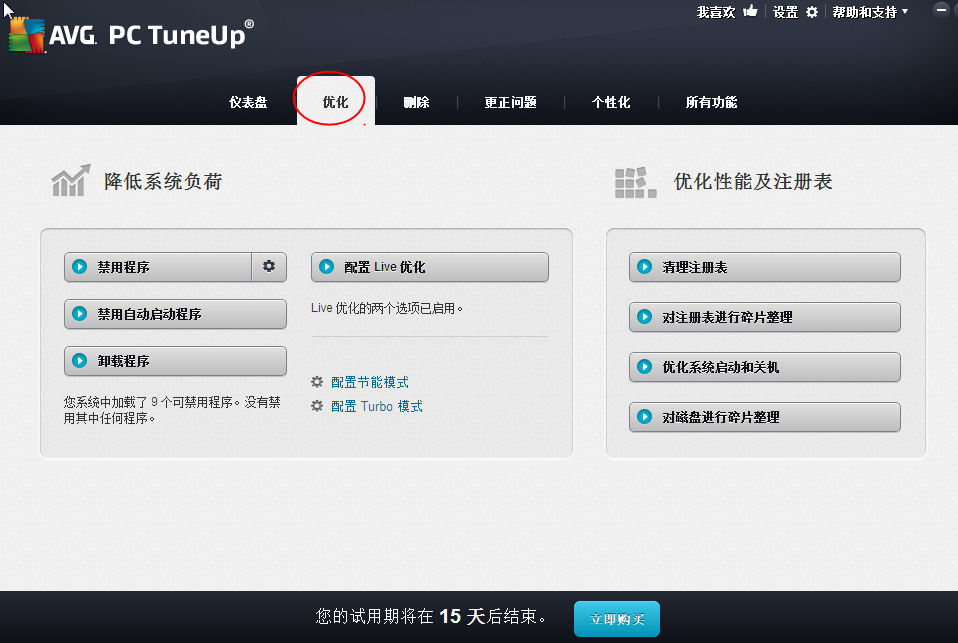
Task: Click the 我喜欢 text link
Action: click(716, 12)
